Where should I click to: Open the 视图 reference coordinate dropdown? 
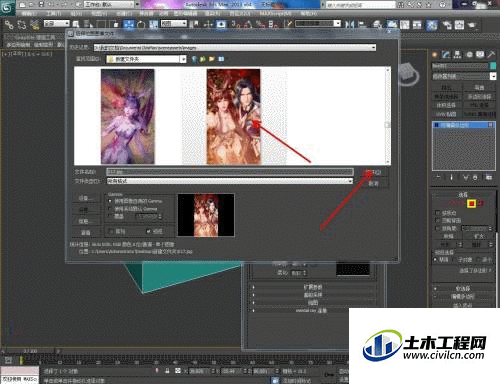(x=174, y=24)
